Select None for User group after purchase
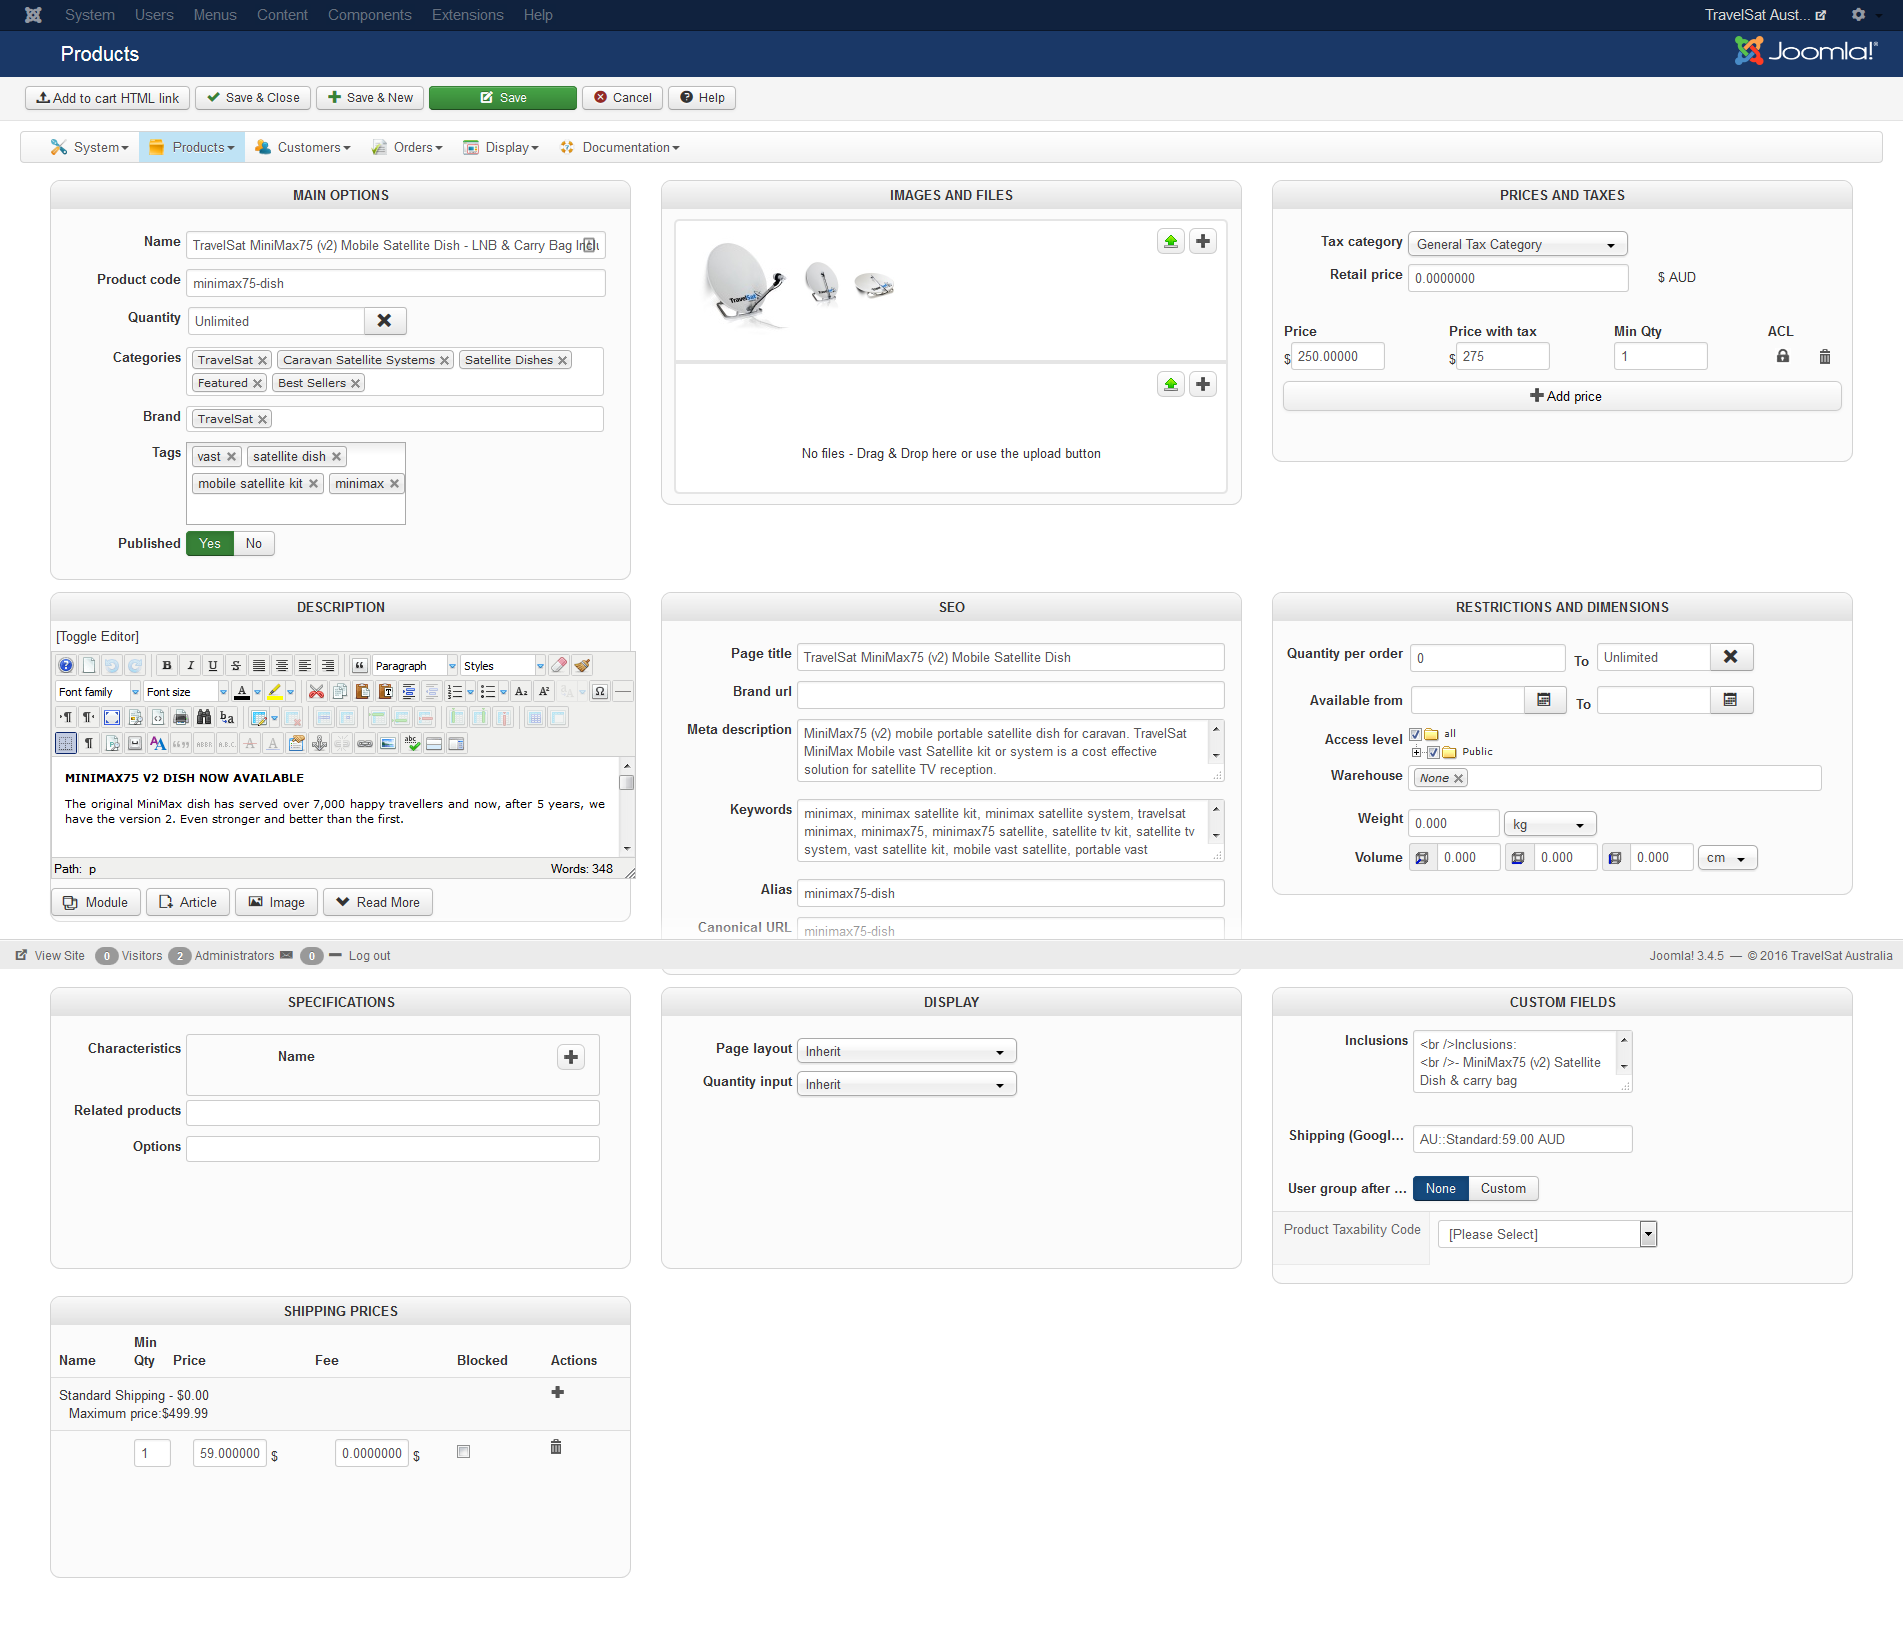This screenshot has width=1903, height=1646. [1441, 1189]
